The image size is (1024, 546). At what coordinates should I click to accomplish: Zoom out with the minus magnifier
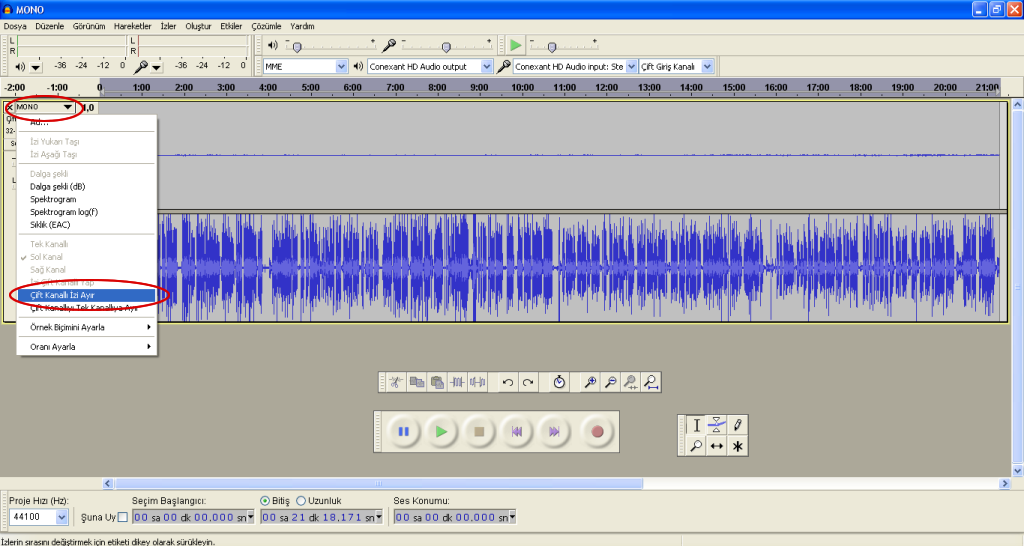tap(610, 382)
